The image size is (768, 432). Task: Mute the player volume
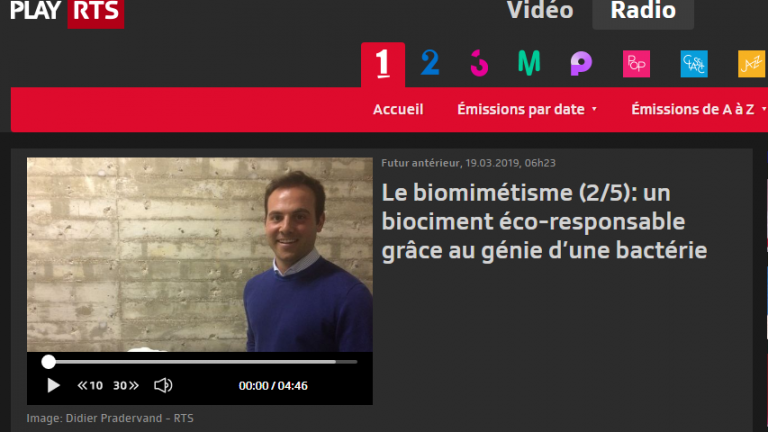(x=163, y=385)
